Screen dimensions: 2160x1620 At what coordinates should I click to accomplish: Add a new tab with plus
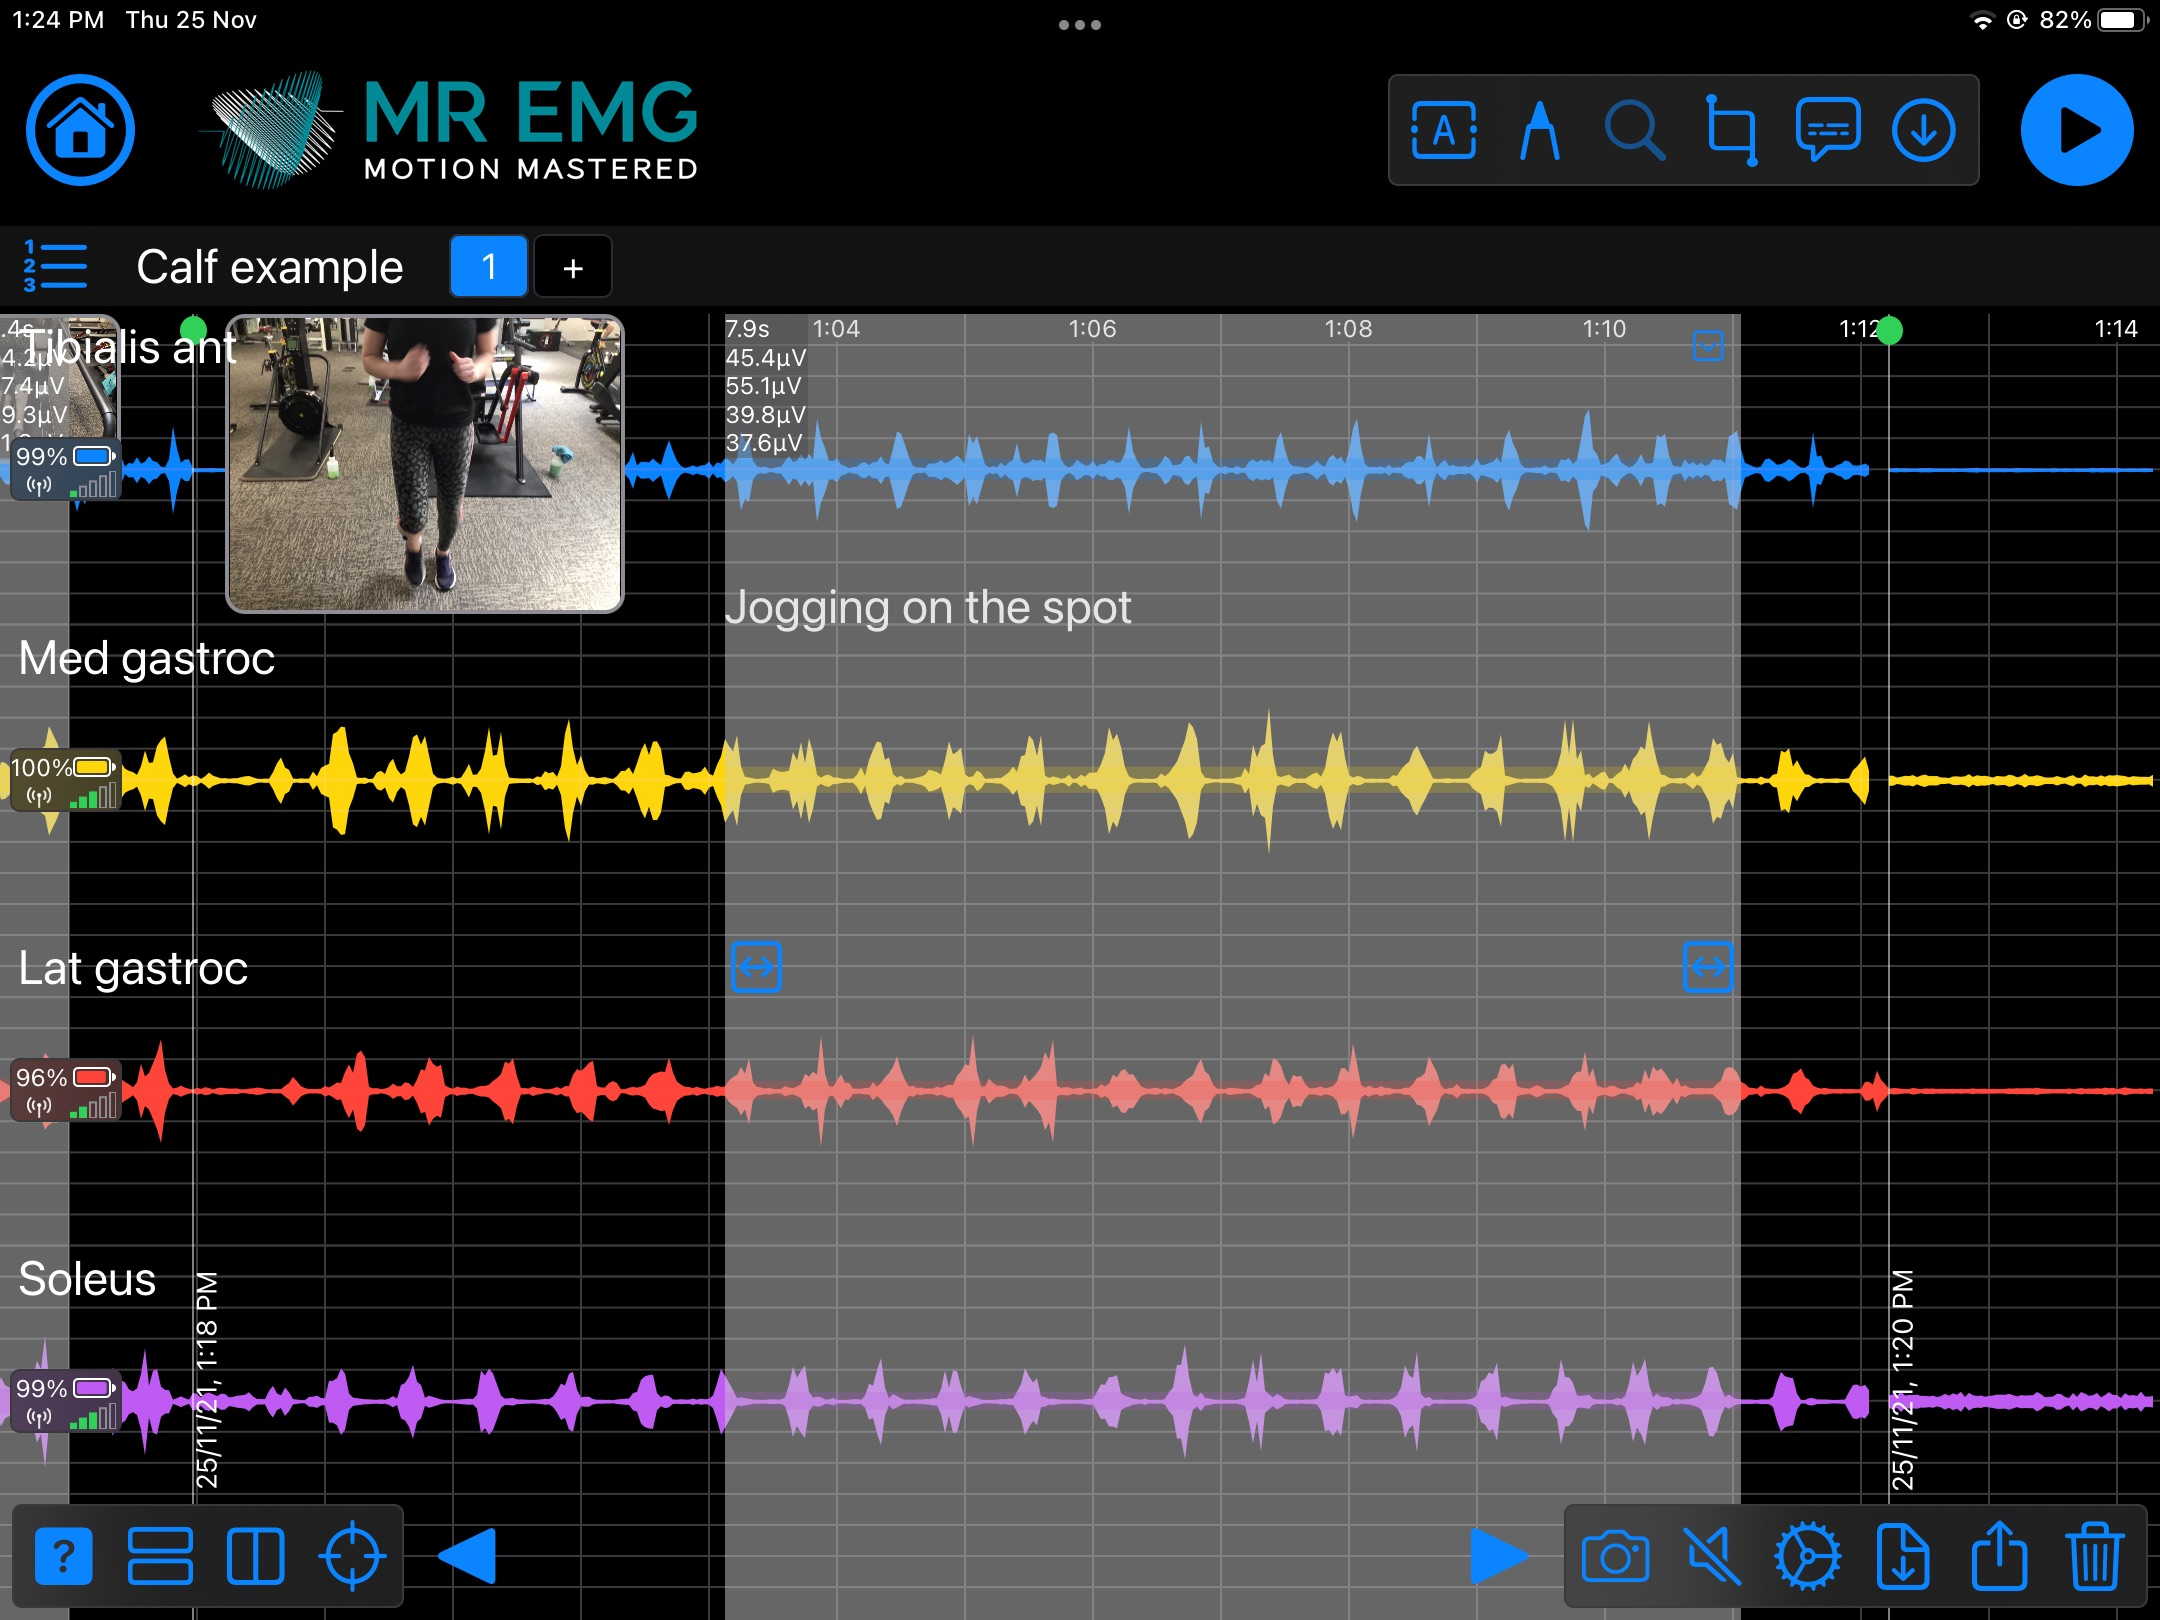pos(572,266)
